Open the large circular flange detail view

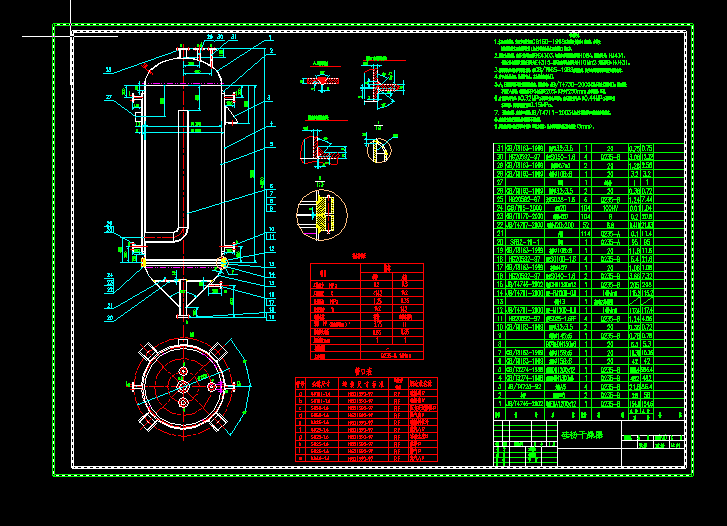tap(322, 215)
